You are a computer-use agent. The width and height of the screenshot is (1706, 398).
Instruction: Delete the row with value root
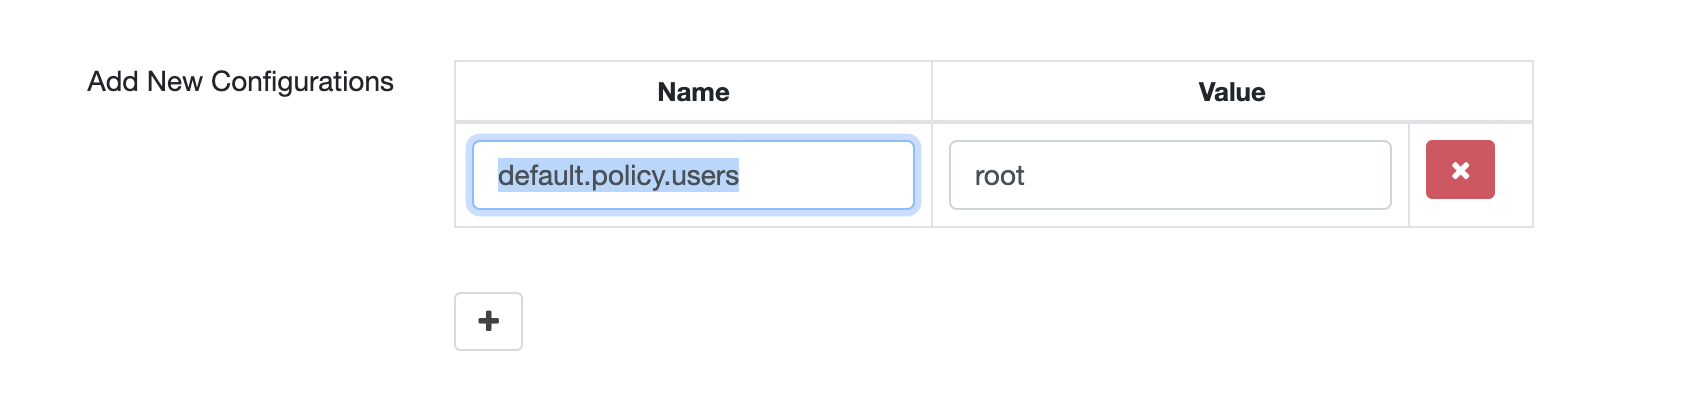[x=1460, y=170]
